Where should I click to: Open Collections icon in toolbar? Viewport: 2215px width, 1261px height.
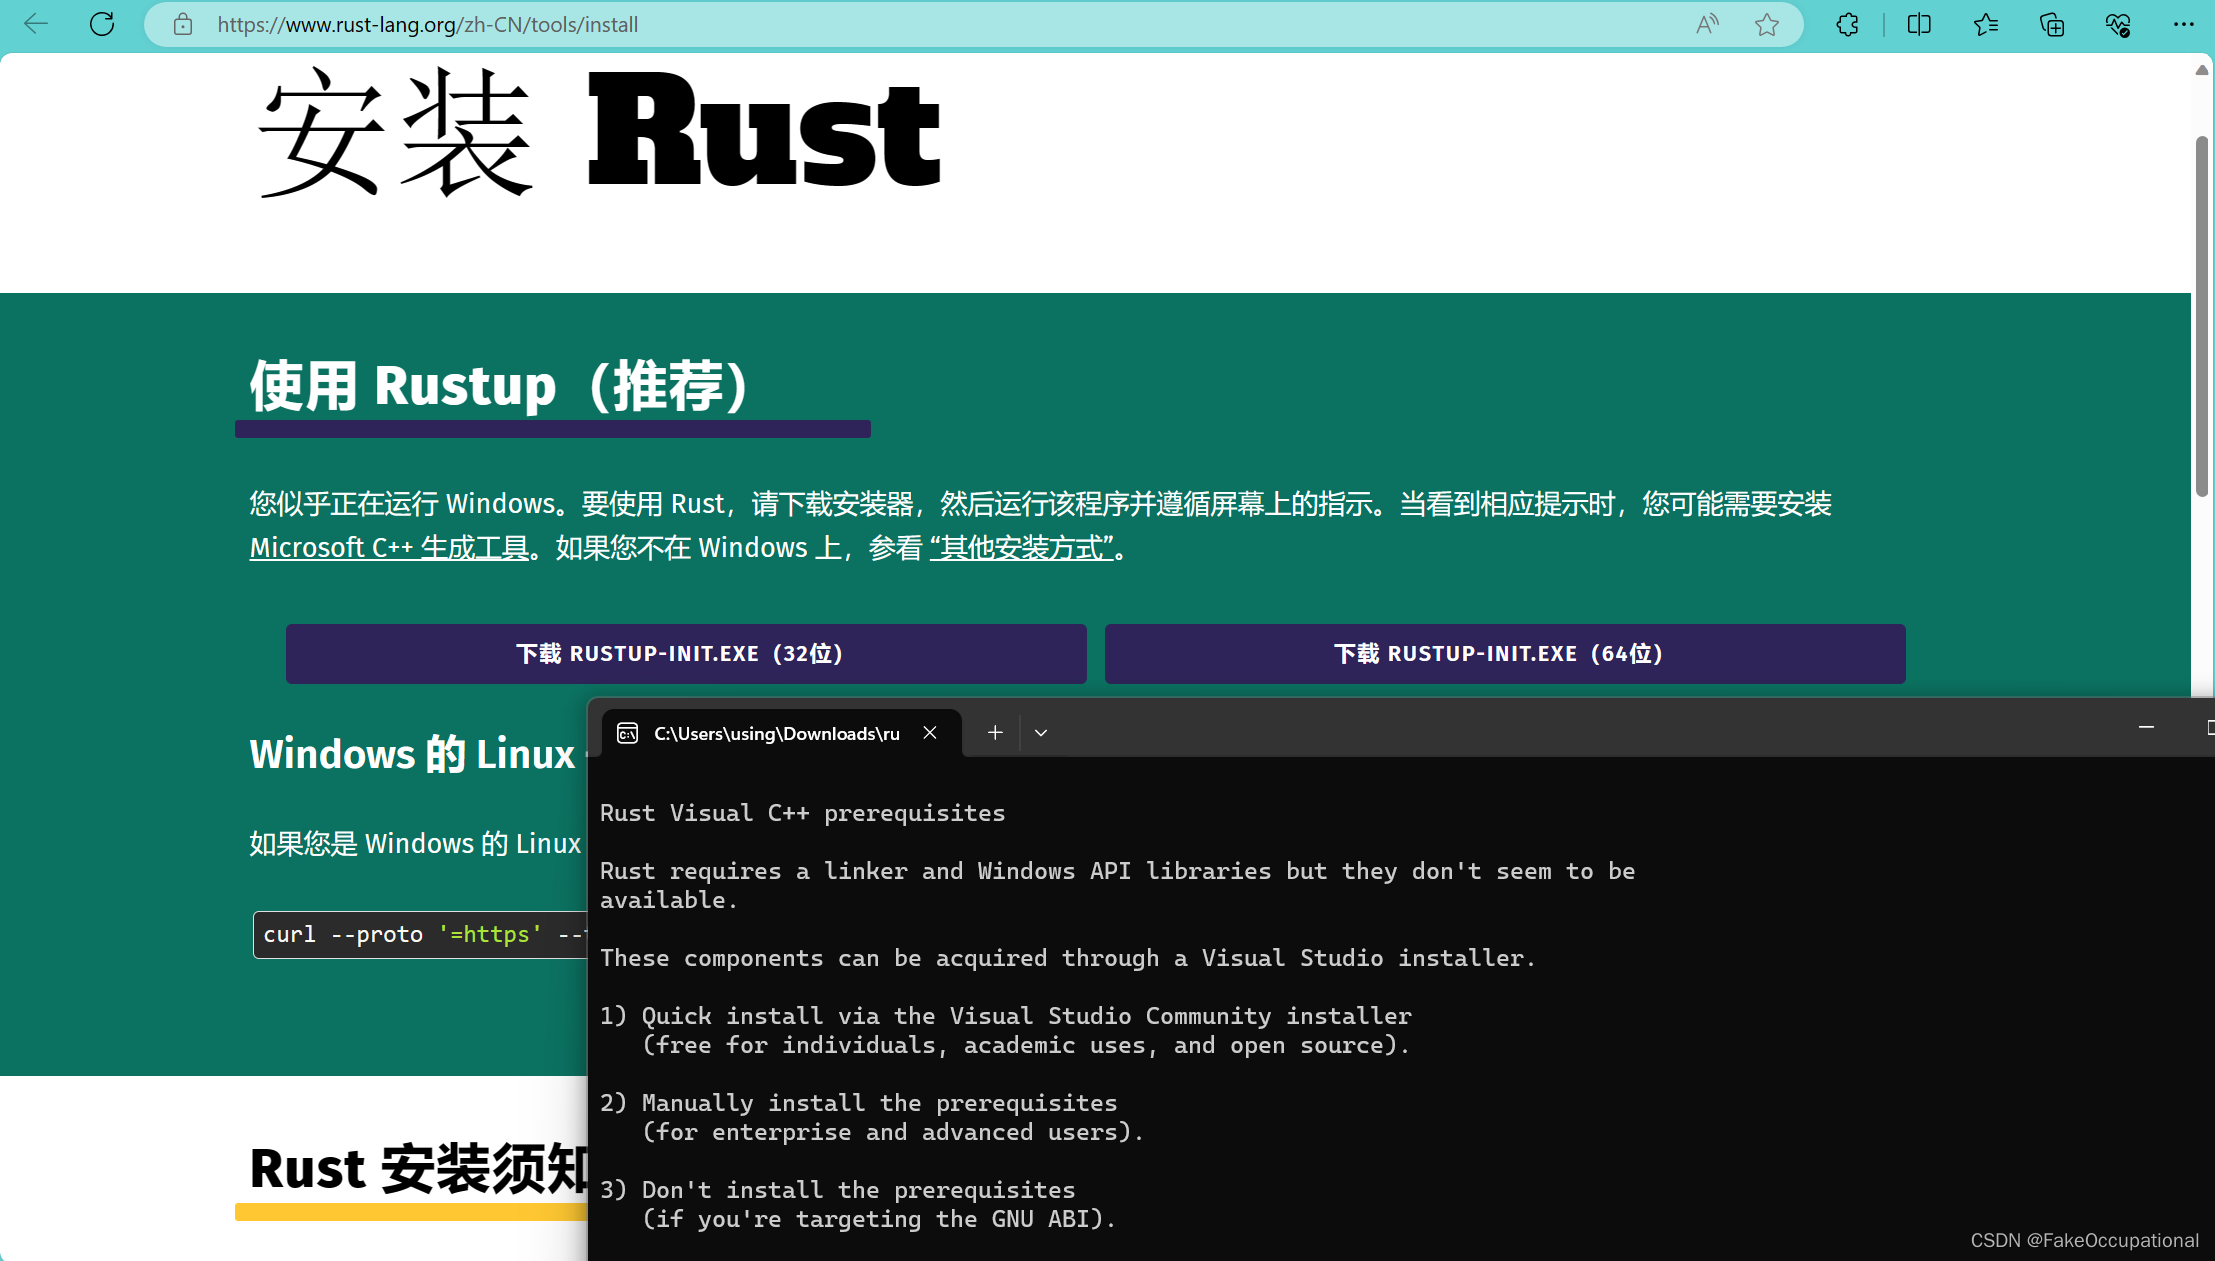click(2052, 24)
